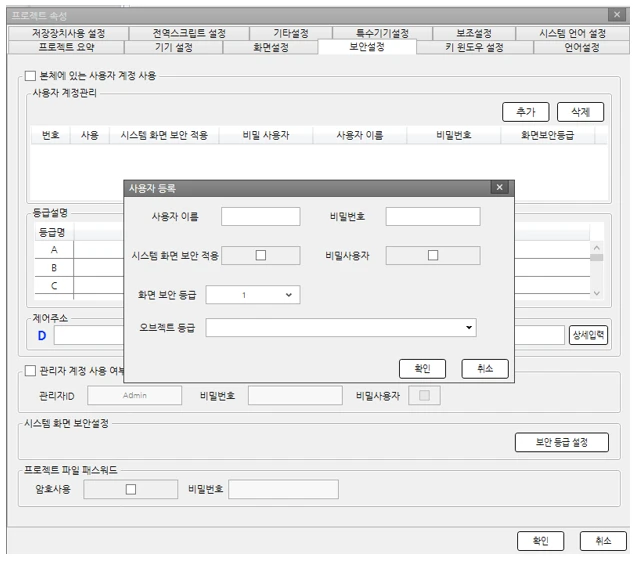
Task: Click scroll down arrow in 등급설명 list
Action: (596, 293)
